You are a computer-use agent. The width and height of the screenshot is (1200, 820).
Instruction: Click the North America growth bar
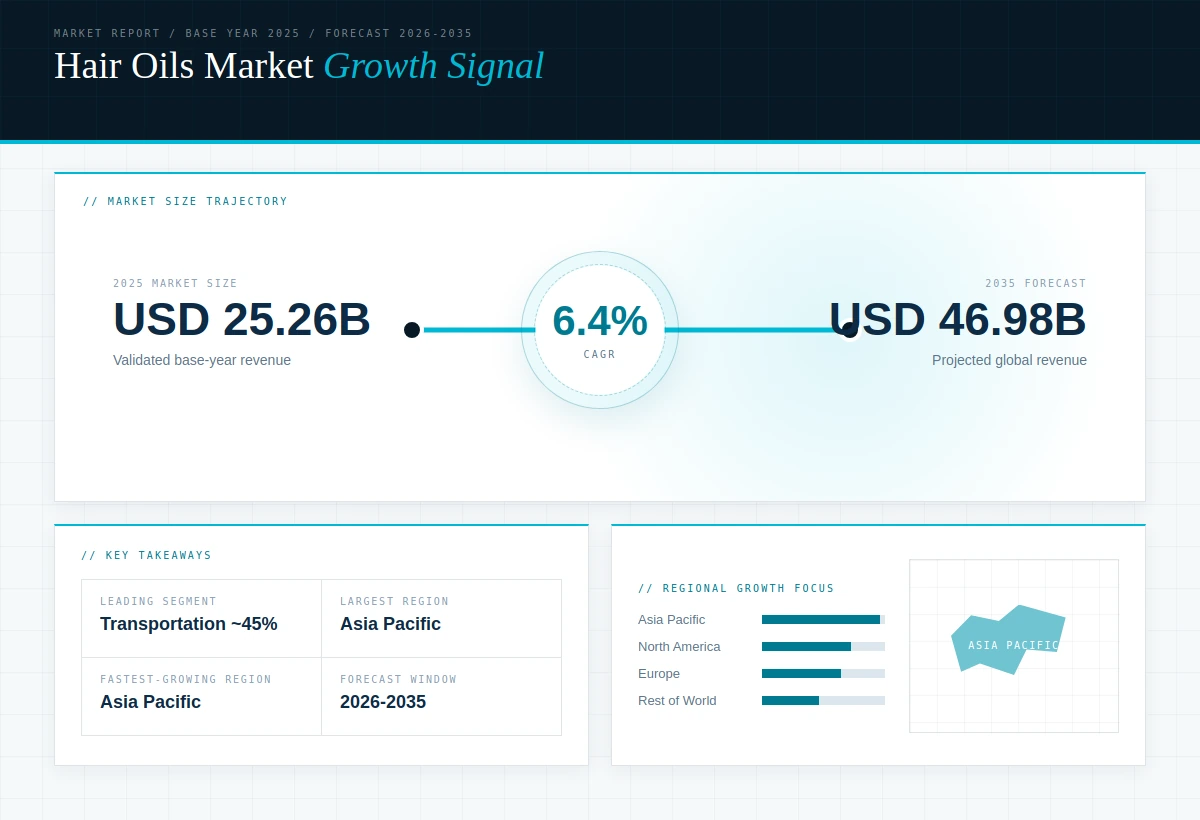click(x=823, y=647)
